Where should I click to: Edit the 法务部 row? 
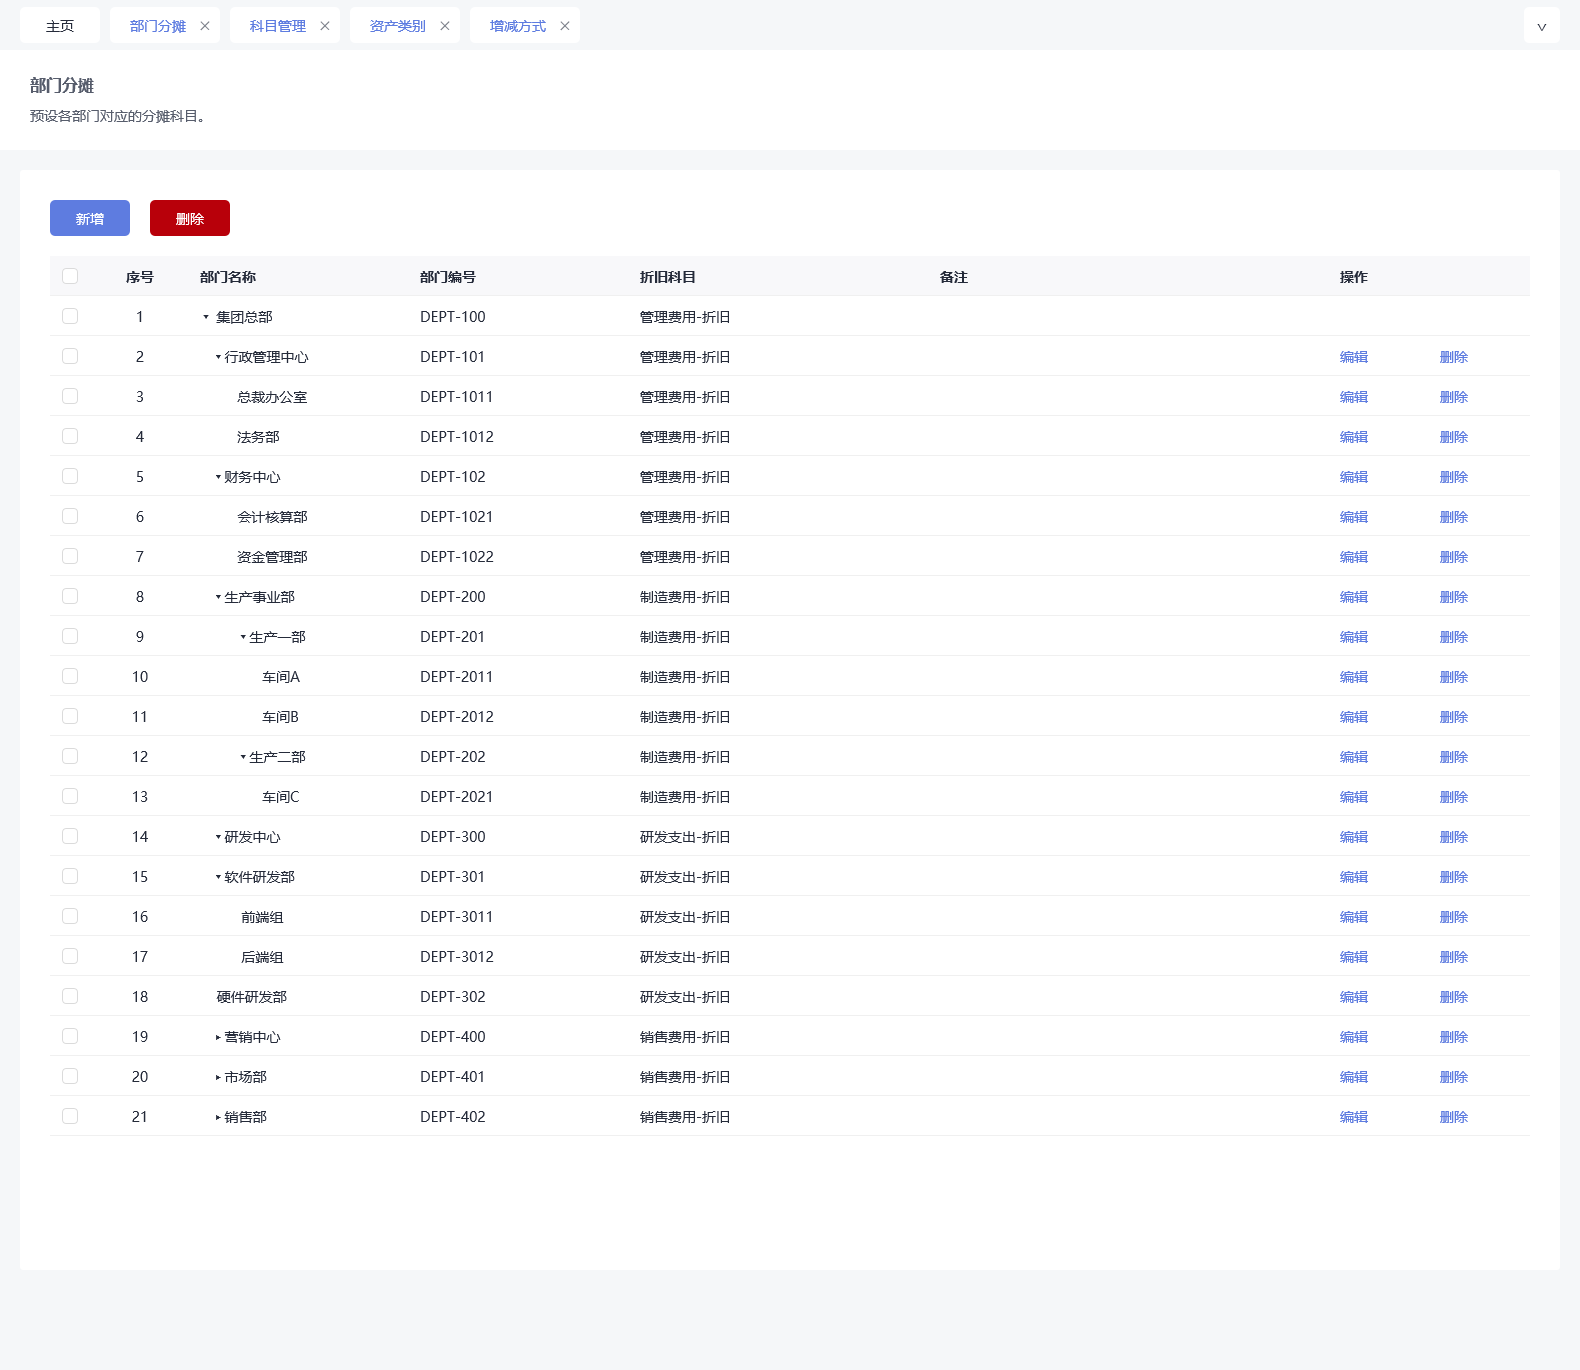click(1354, 437)
